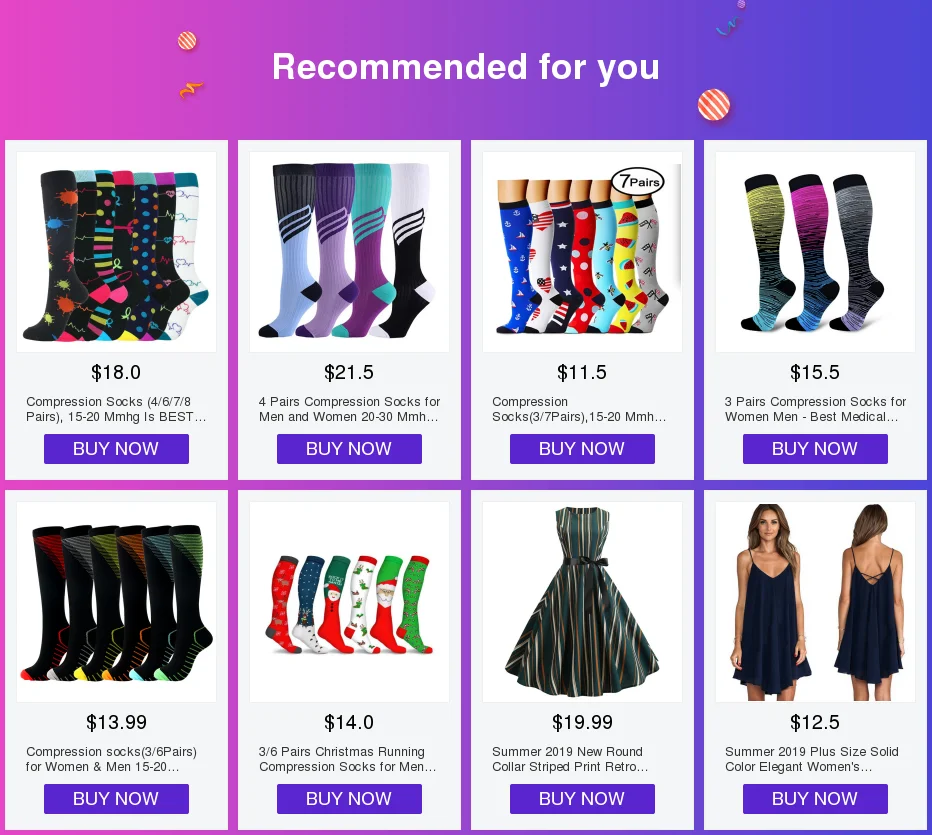Click BUY NOW under the $21.5 socks
This screenshot has height=835, width=932.
pos(350,449)
